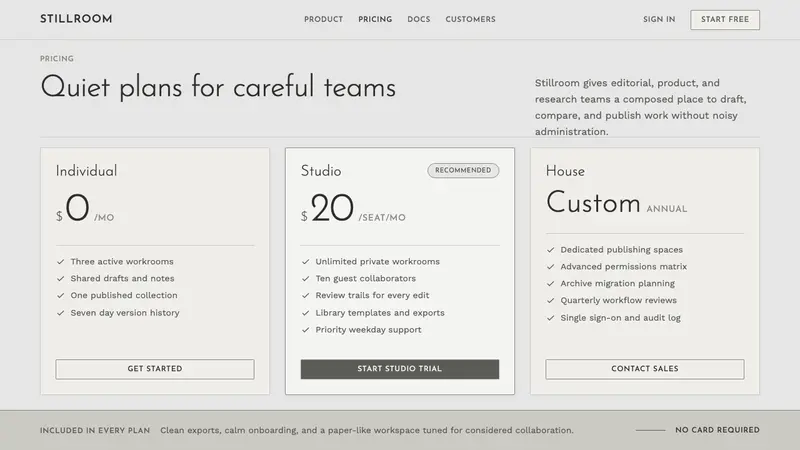Image resolution: width=800 pixels, height=450 pixels.
Task: Click the Studio plan title
Action: (x=321, y=171)
